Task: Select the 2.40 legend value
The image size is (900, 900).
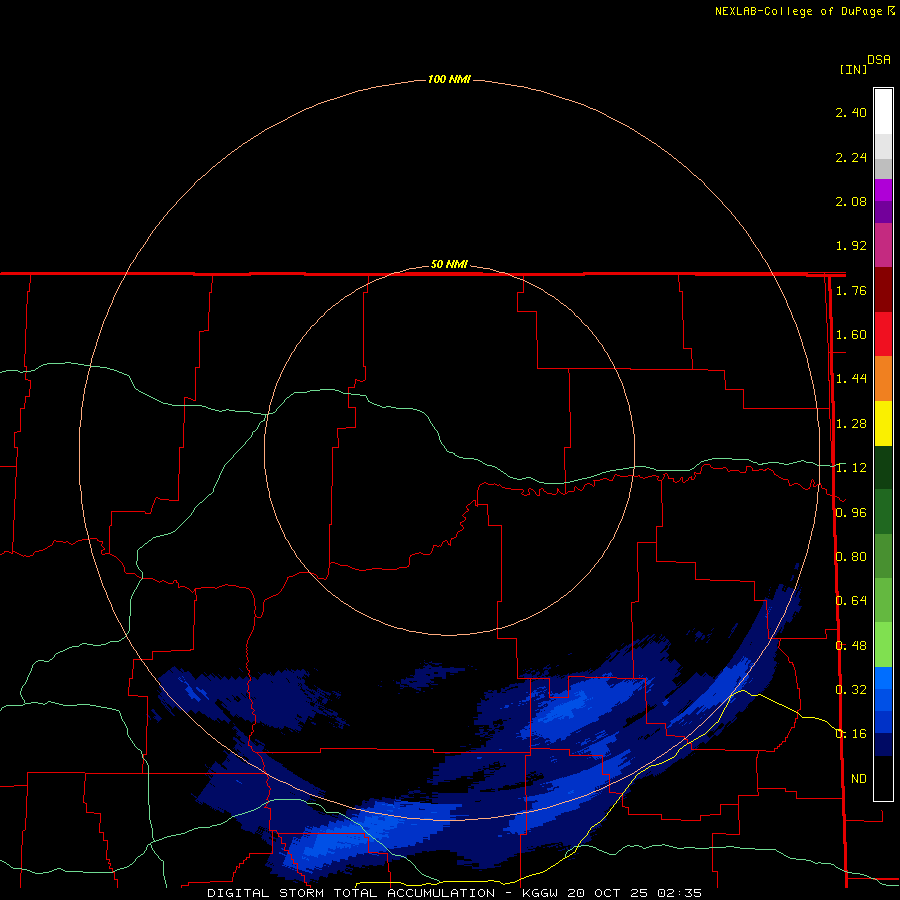Action: point(851,112)
